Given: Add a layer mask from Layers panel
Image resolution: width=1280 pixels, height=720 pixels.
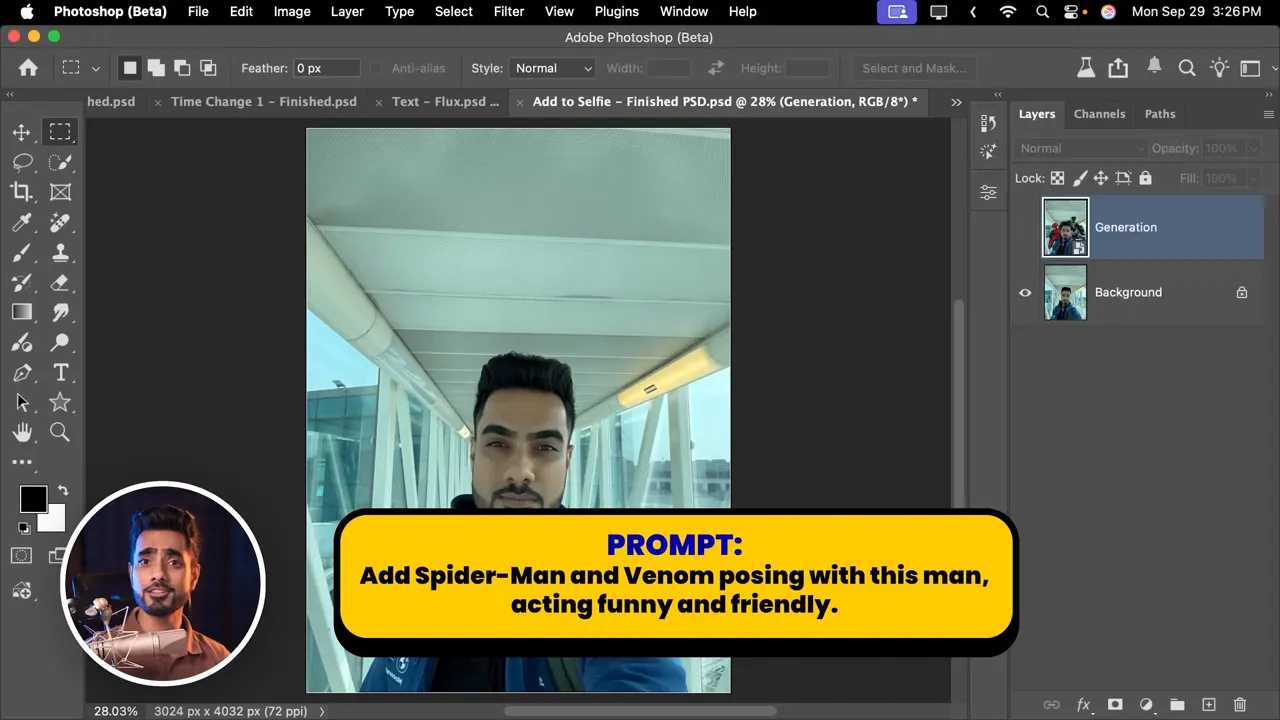Looking at the screenshot, I should [1115, 705].
